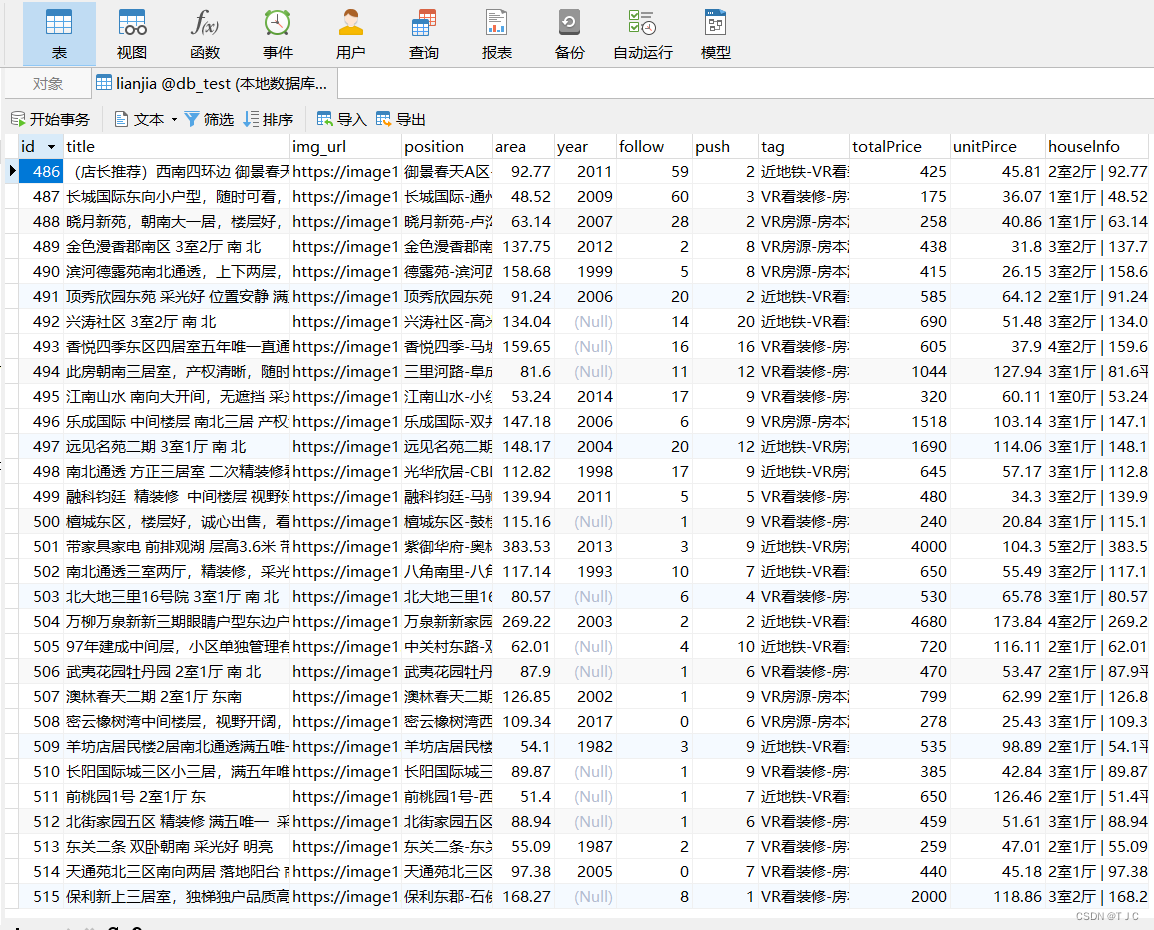Click the area column header
Screen dimensions: 1154x930
click(x=523, y=146)
